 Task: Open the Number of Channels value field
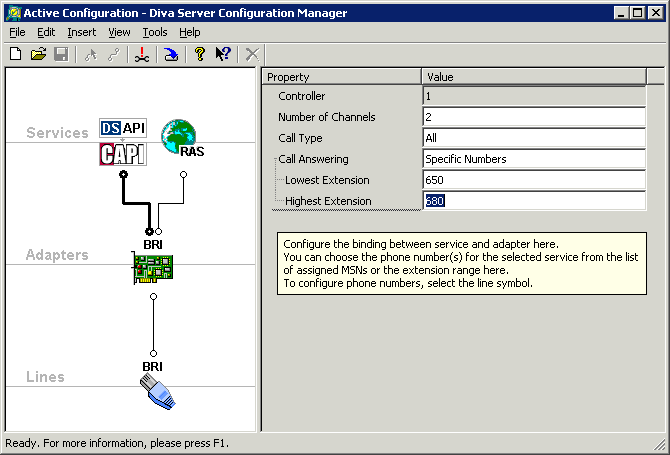(x=534, y=117)
